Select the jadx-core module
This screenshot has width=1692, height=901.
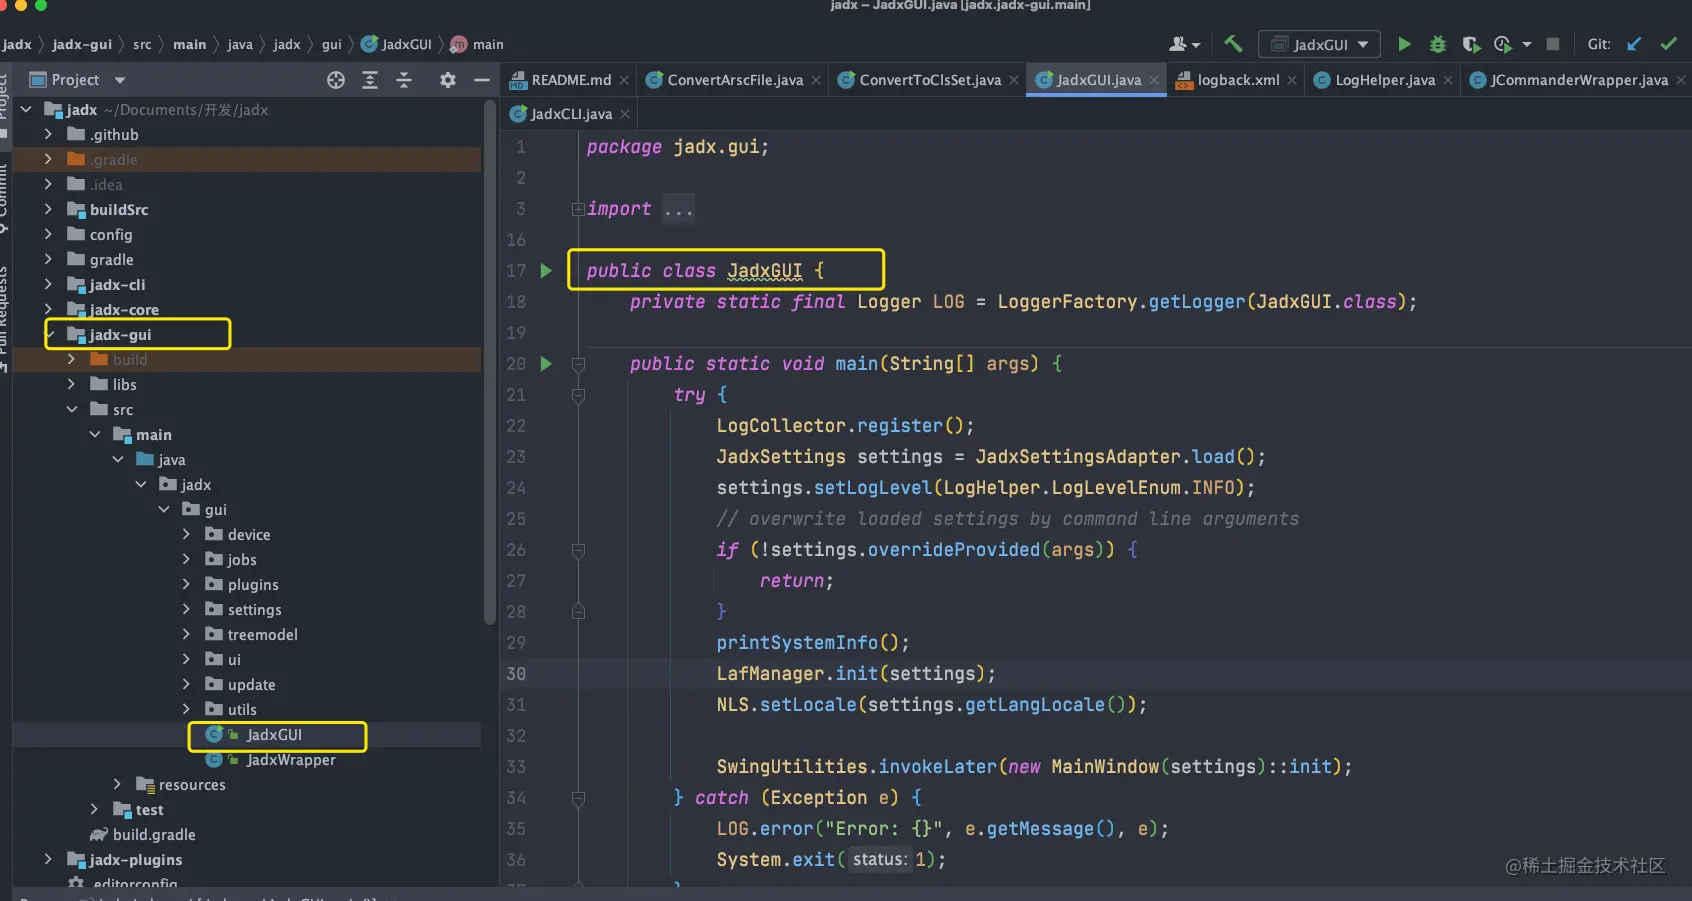click(124, 309)
